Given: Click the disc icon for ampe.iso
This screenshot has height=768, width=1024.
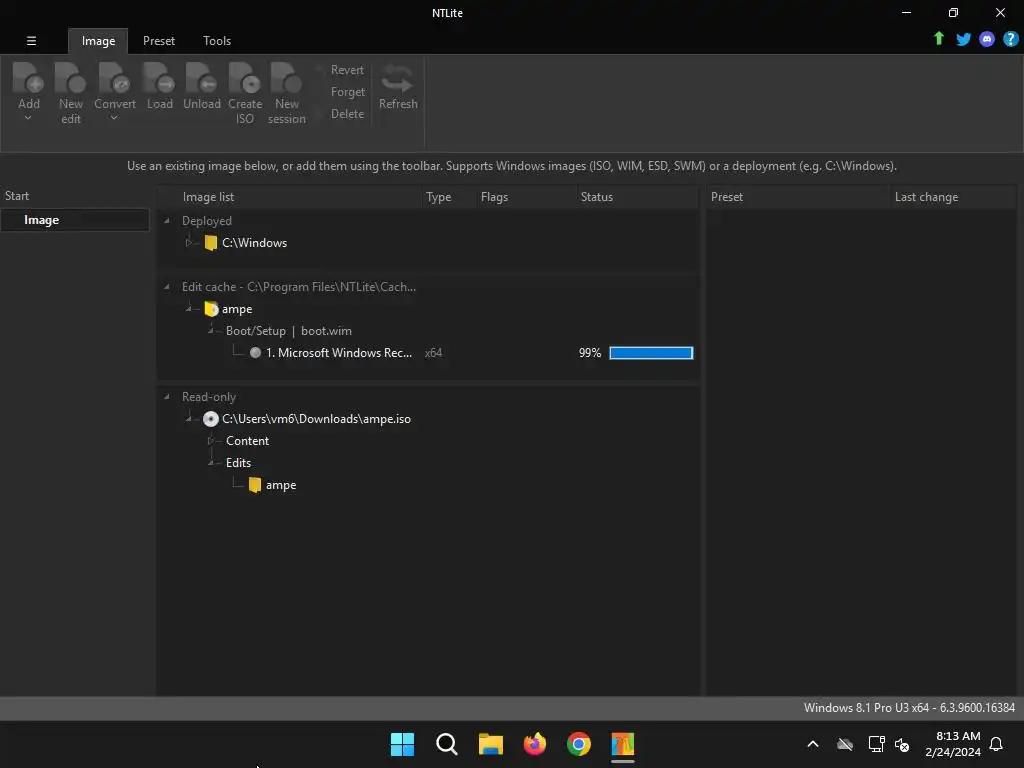Looking at the screenshot, I should click(210, 419).
